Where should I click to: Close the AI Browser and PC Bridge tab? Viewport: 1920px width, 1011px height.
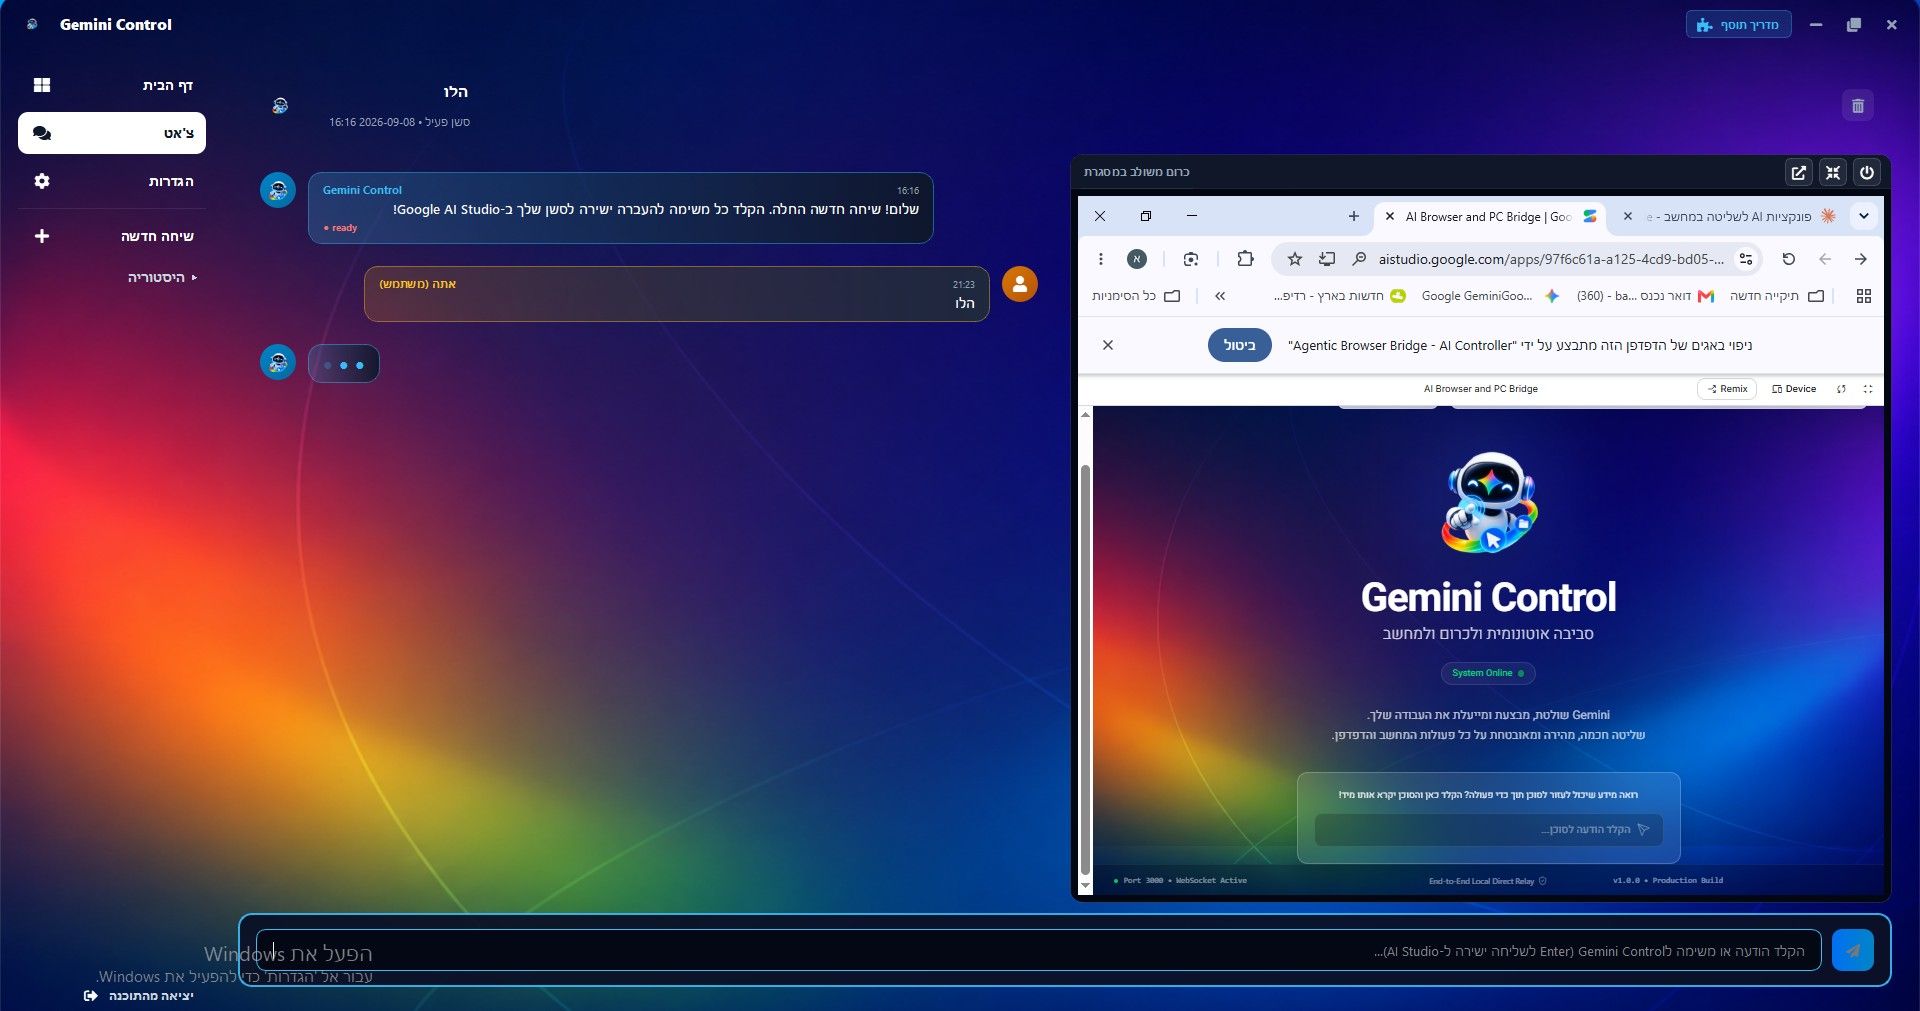1389,216
